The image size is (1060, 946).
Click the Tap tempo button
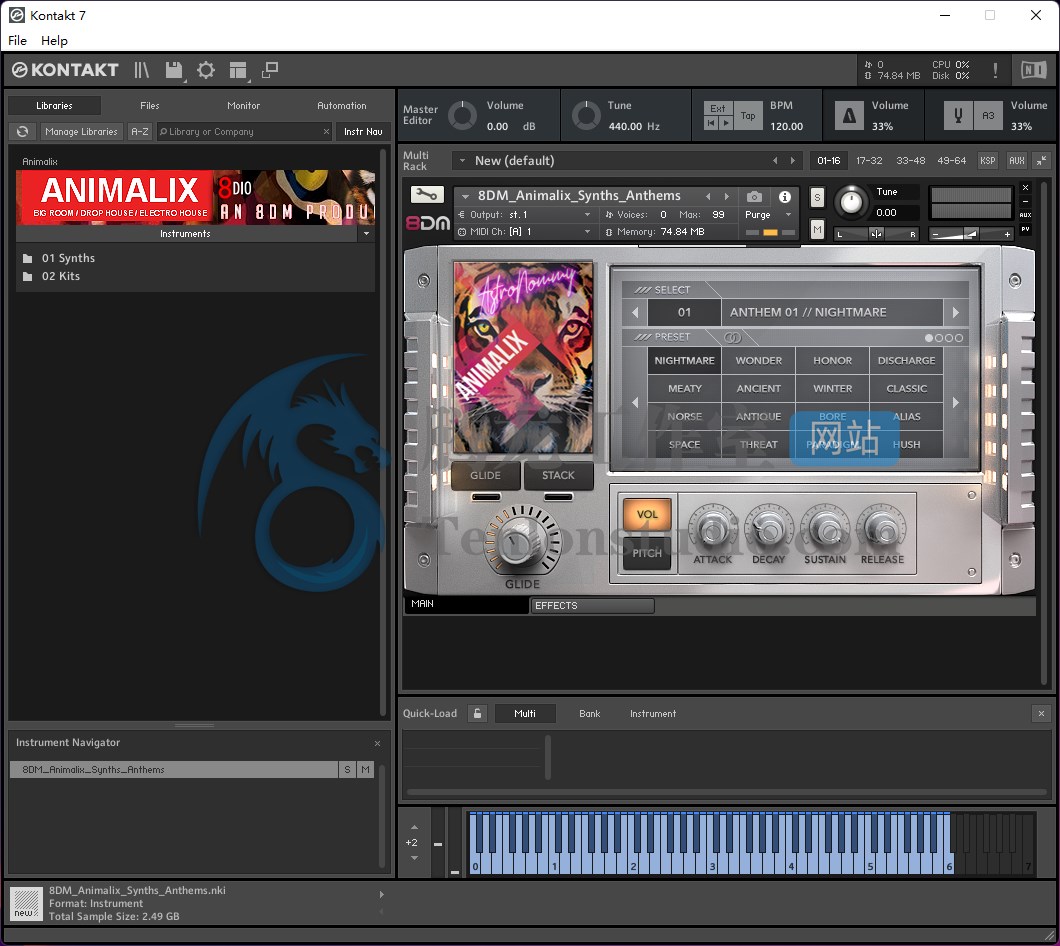pyautogui.click(x=748, y=116)
